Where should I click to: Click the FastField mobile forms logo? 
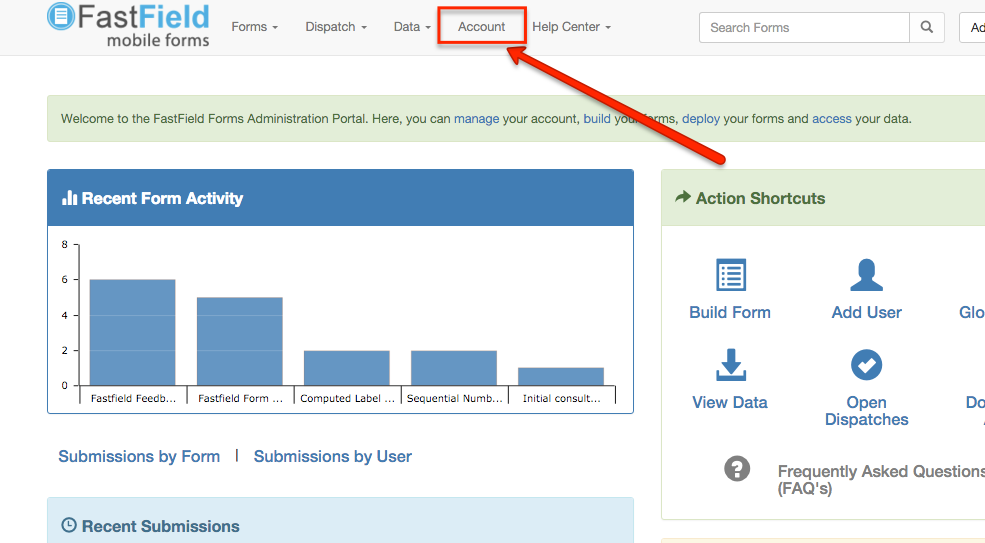point(128,26)
